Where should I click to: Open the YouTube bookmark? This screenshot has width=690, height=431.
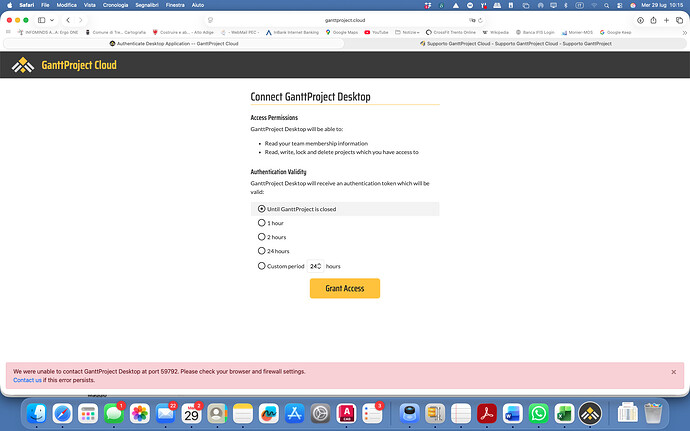(377, 33)
